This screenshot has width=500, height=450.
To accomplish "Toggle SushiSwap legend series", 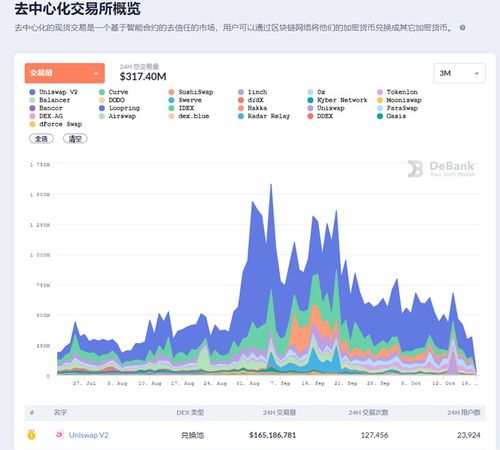I will pyautogui.click(x=191, y=92).
